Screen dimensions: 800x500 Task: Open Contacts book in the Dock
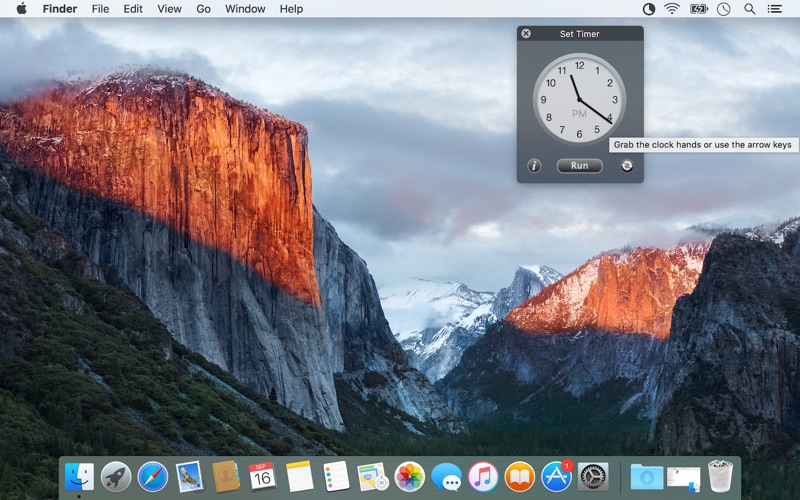click(x=226, y=477)
